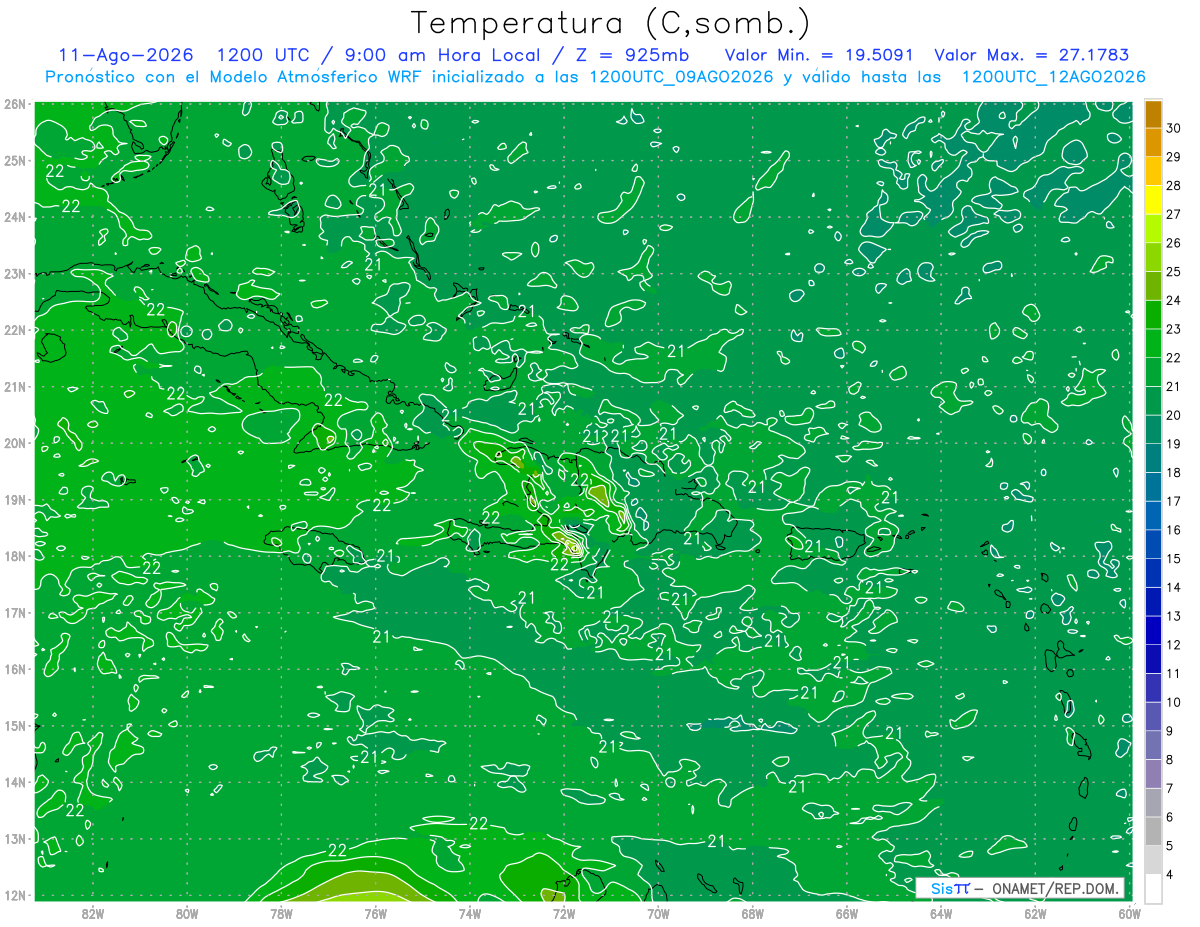Click the longitude axis label "72W"
Viewport: 1200px width, 927px height.
564,913
